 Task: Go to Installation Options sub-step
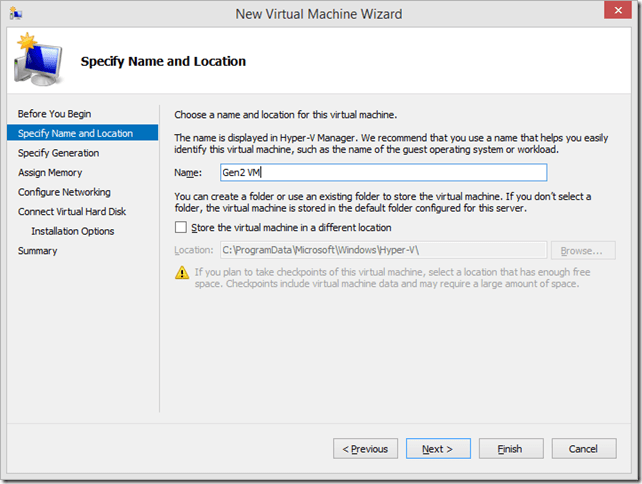click(72, 231)
